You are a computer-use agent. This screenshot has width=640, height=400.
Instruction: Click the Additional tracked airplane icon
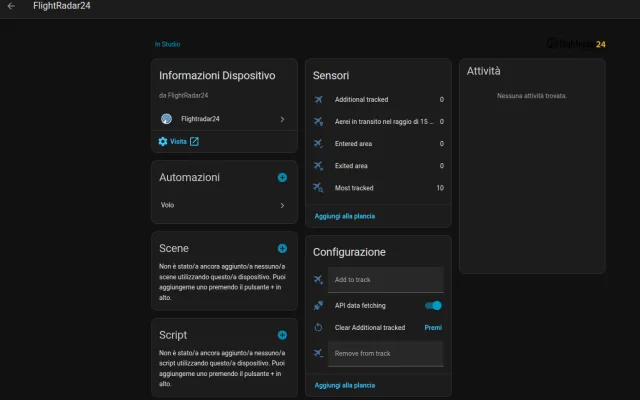318,100
